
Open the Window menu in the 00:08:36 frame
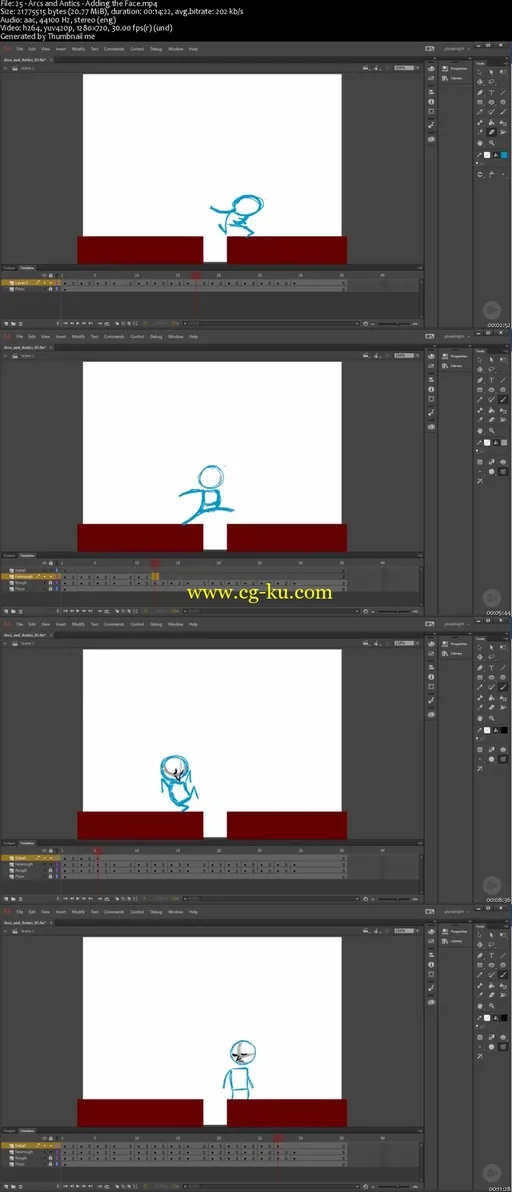tap(175, 624)
